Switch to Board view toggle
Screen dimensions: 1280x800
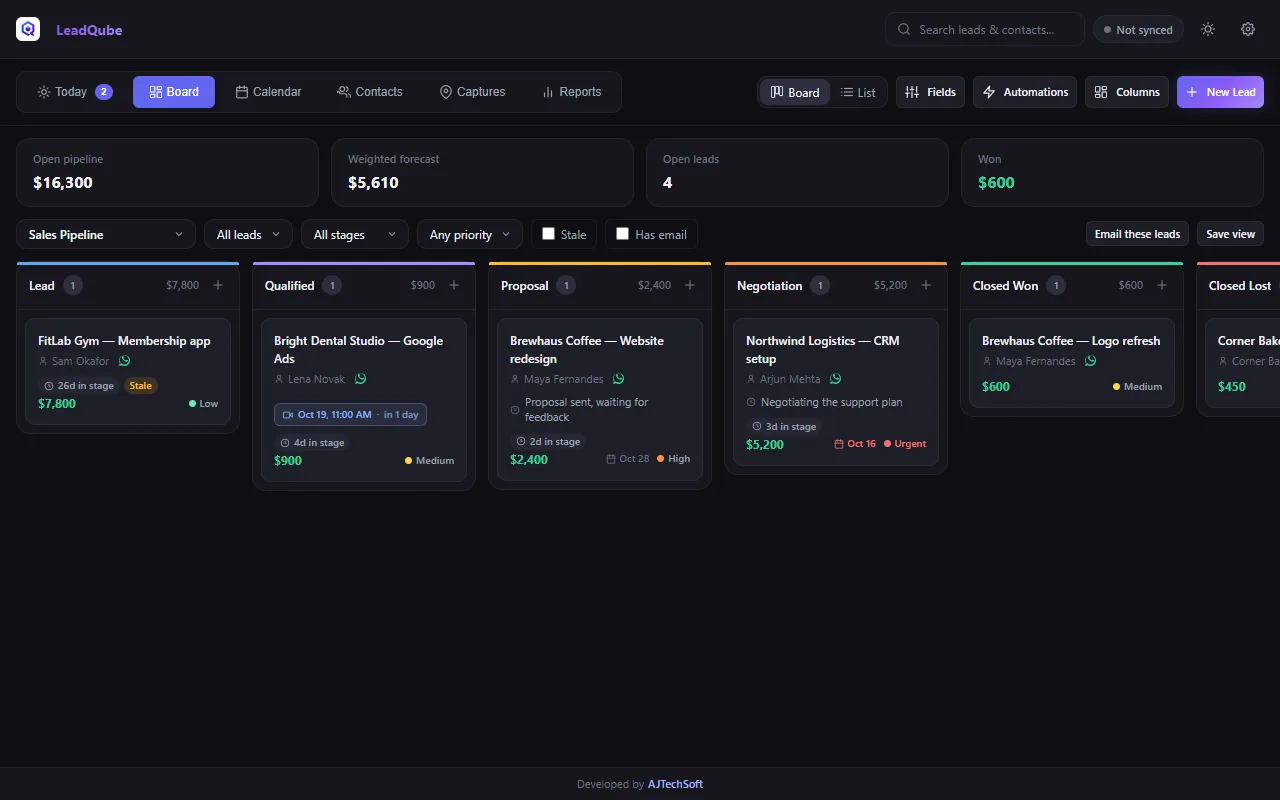[x=795, y=92]
